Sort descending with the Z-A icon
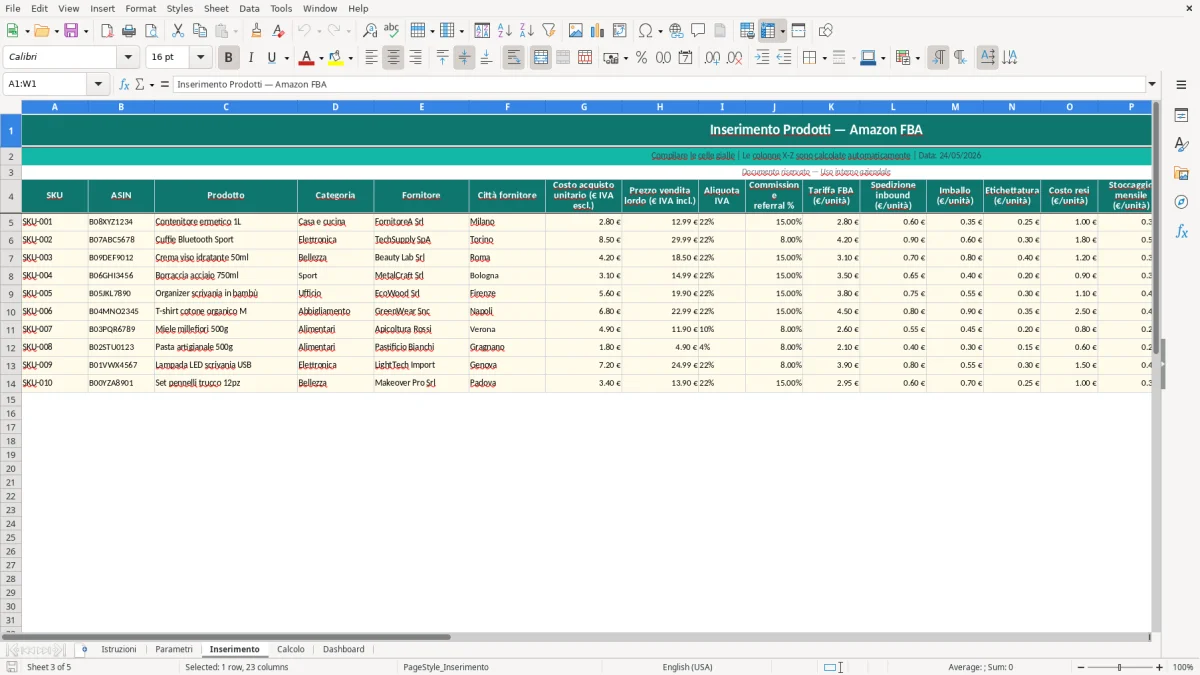 (x=526, y=31)
